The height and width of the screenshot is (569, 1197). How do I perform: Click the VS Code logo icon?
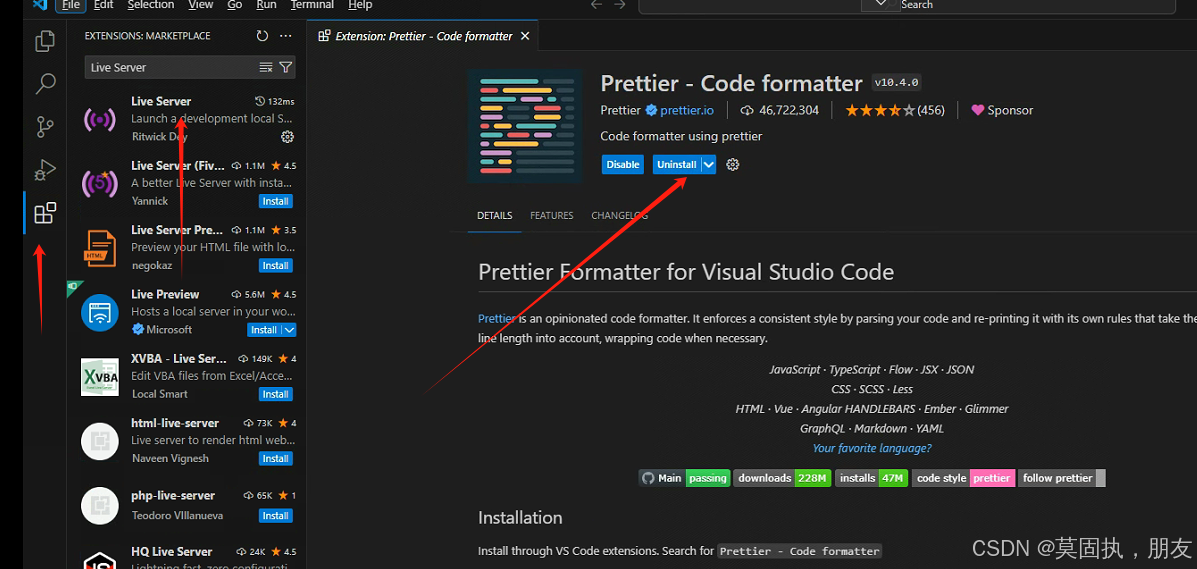pyautogui.click(x=40, y=5)
